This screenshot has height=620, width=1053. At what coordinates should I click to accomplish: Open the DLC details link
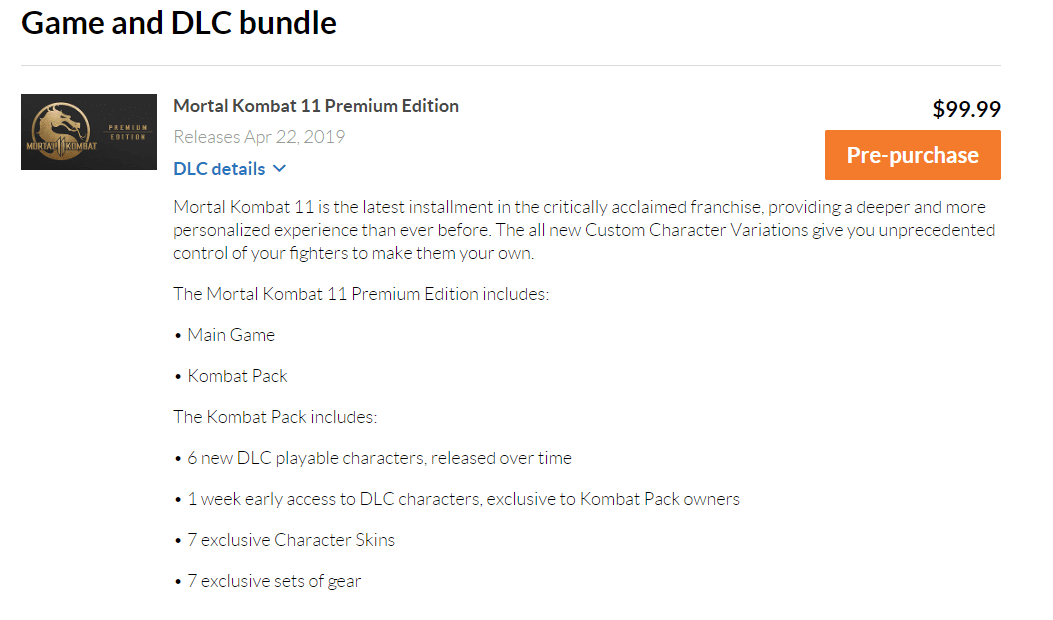[x=219, y=169]
